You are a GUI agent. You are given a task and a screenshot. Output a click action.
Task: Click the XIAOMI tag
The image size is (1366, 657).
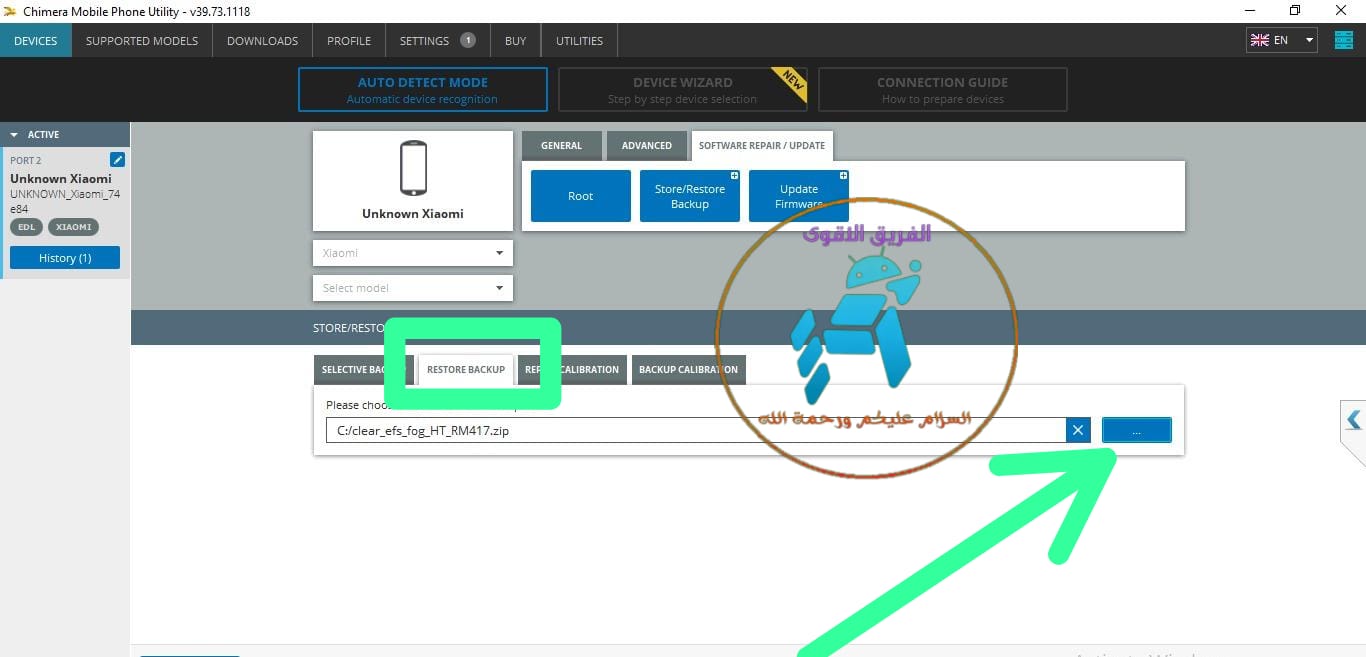point(73,227)
